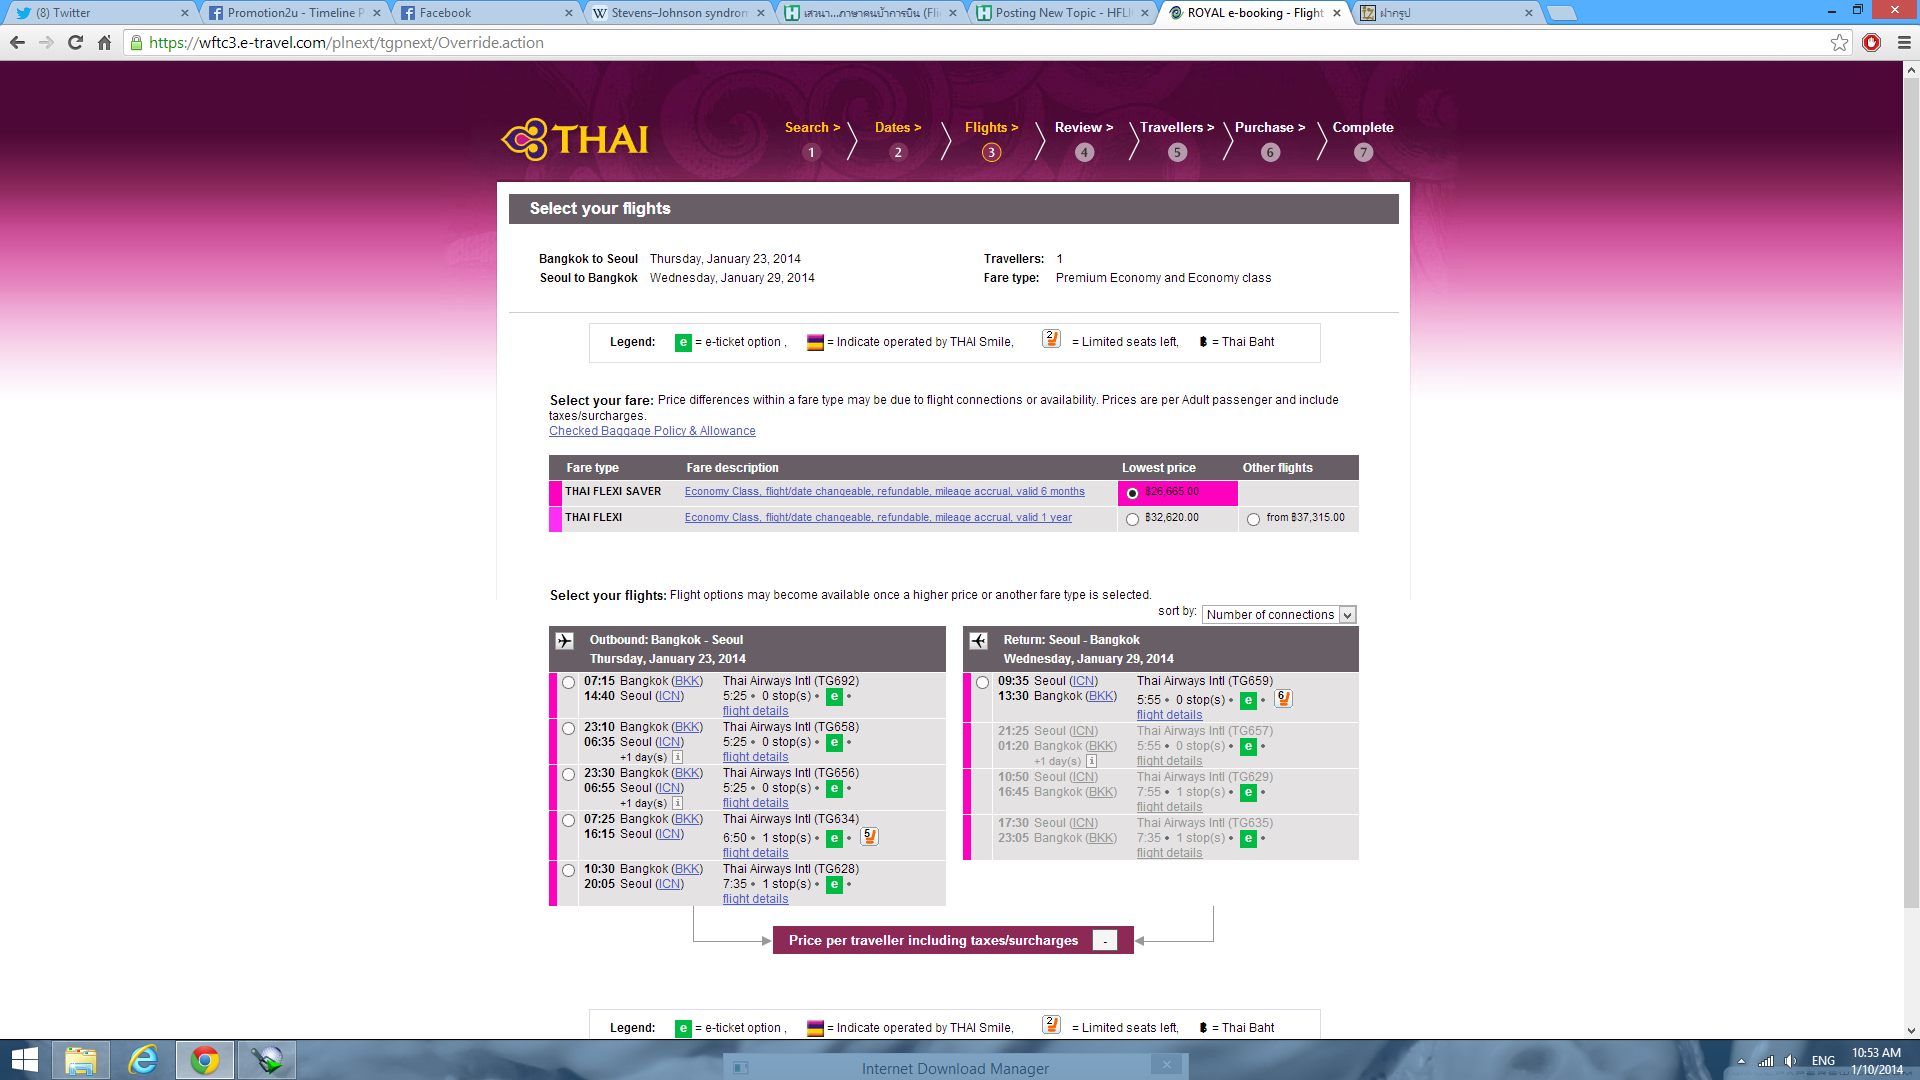1920x1080 pixels.
Task: Show hidden system tray icons
Action: coord(1741,1061)
